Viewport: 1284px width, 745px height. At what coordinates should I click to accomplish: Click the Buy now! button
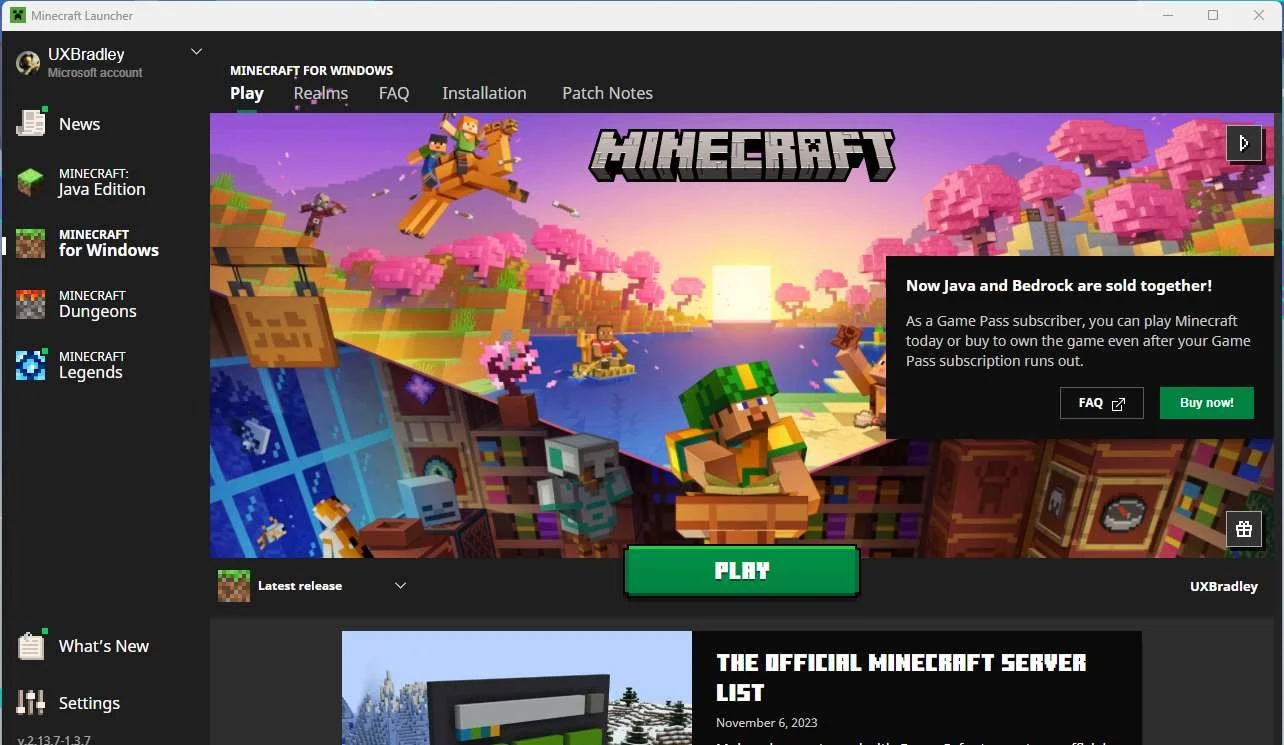[1207, 403]
